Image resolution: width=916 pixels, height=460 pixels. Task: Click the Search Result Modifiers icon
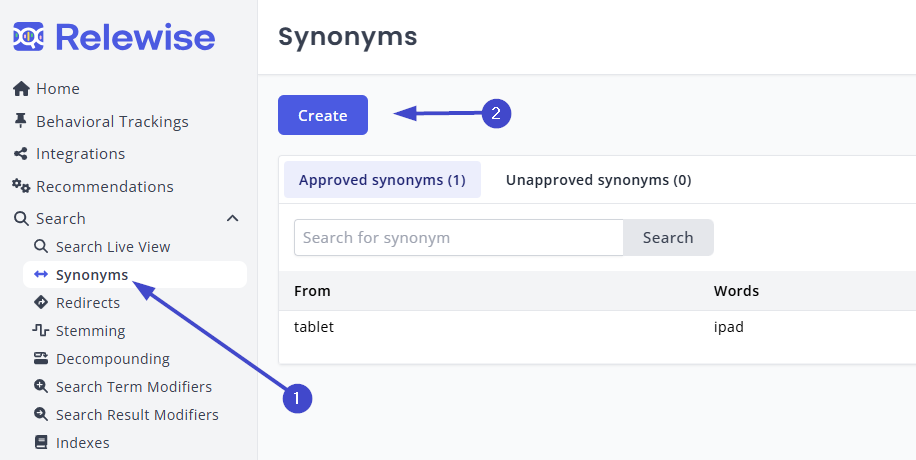coord(41,414)
